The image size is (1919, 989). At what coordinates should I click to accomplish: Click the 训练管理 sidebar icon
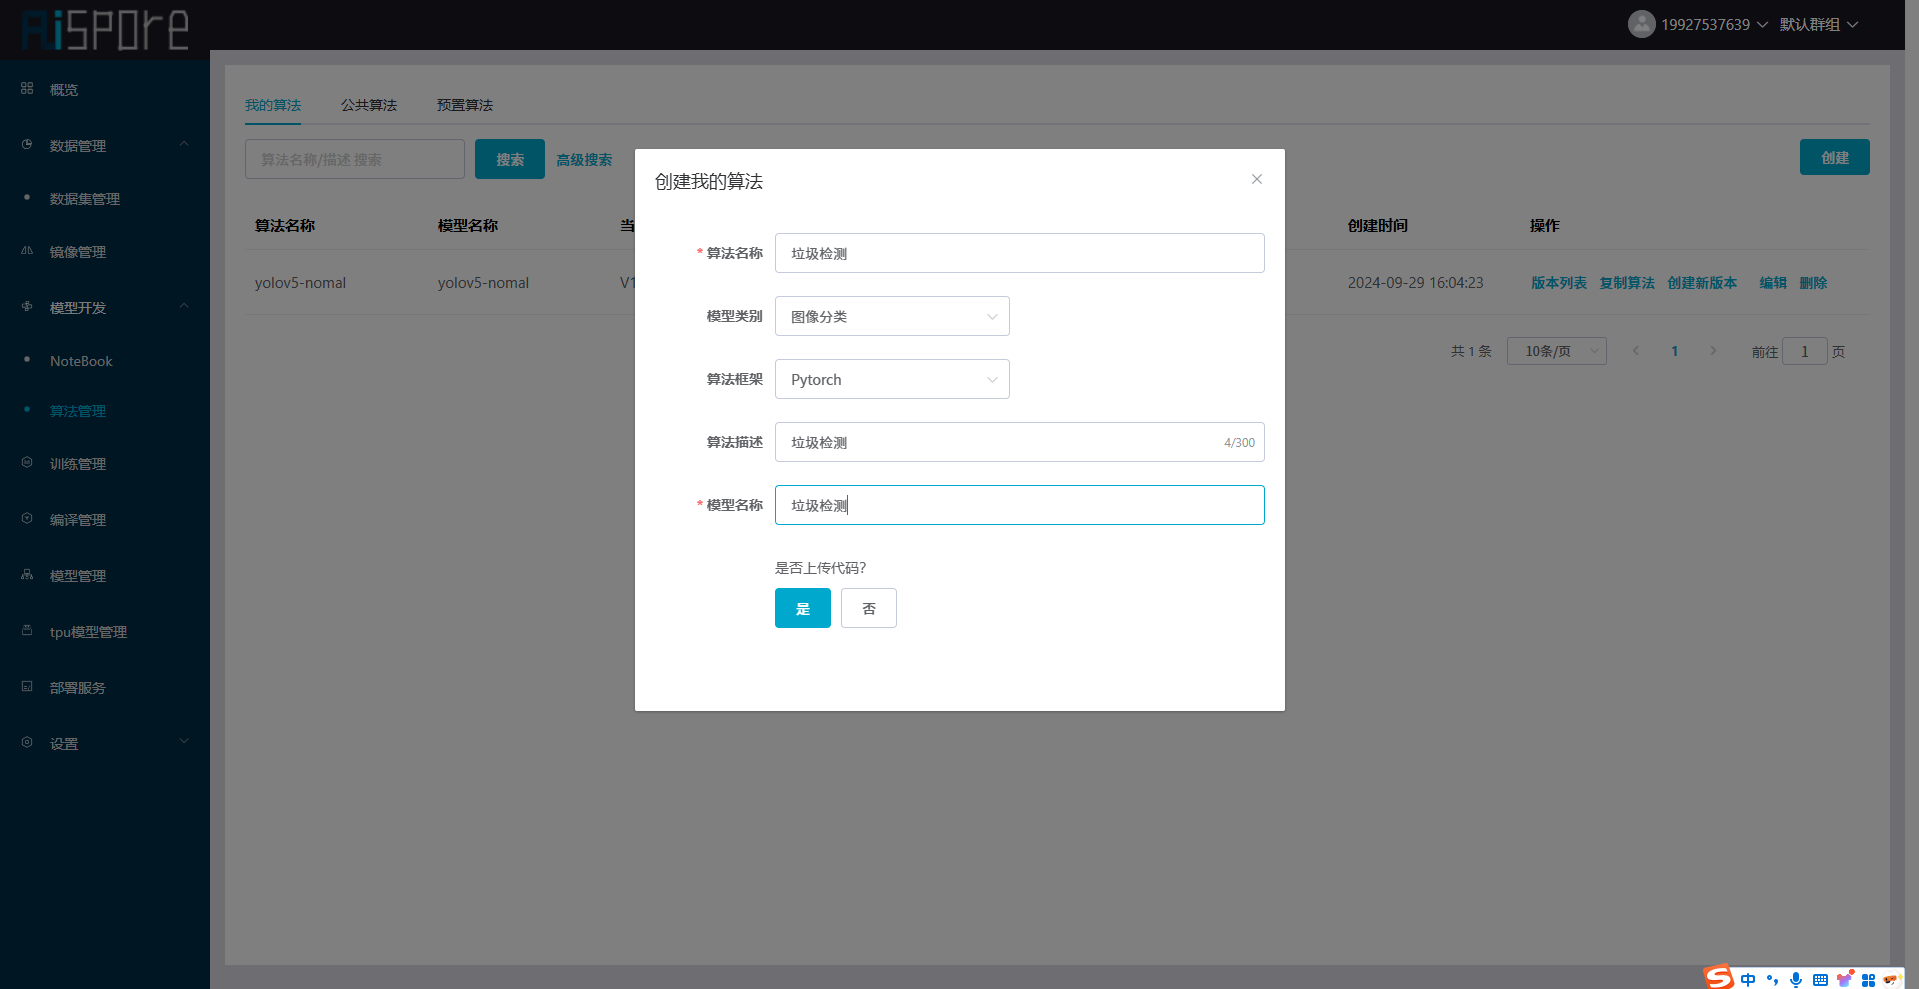click(x=27, y=463)
